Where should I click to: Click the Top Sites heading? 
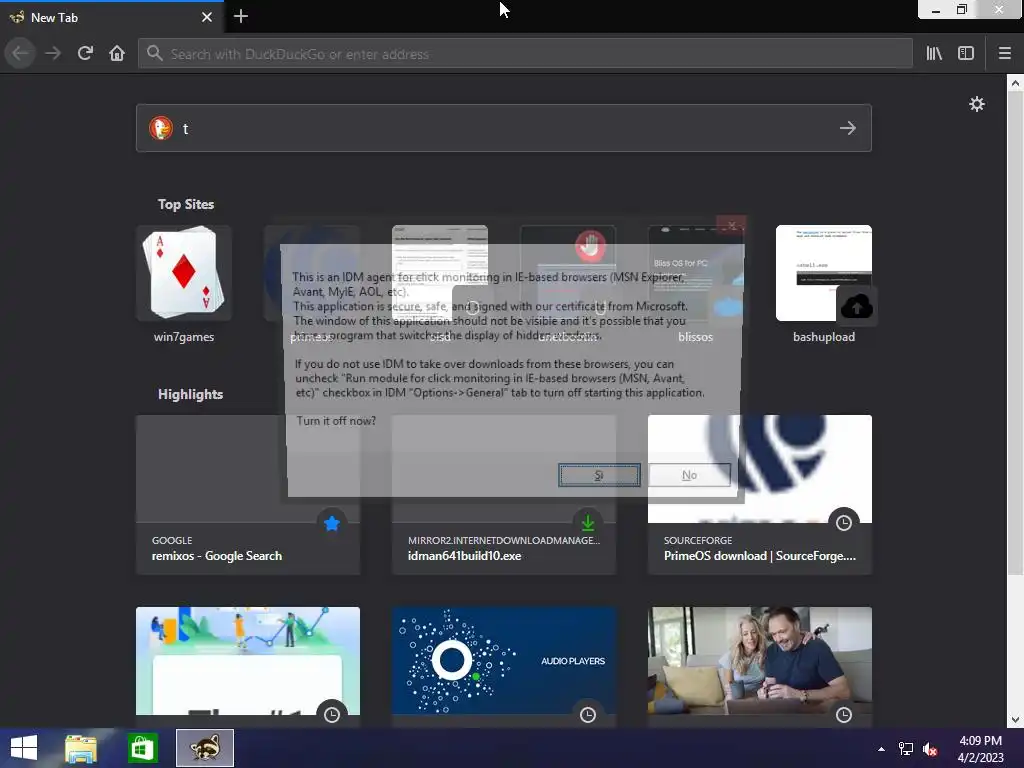coord(186,204)
